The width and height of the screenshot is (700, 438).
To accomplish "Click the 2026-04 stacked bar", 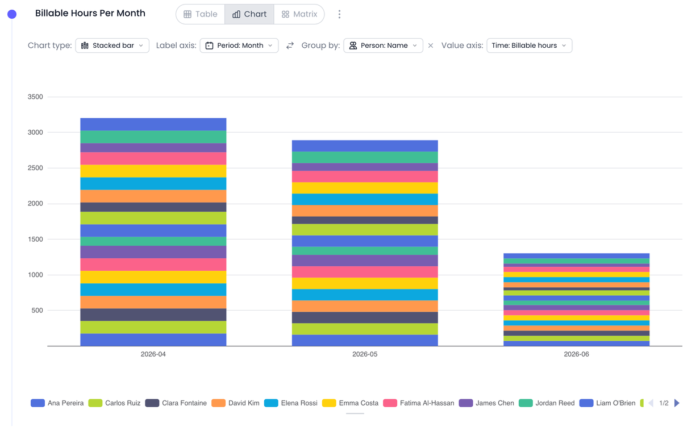I will [x=153, y=232].
